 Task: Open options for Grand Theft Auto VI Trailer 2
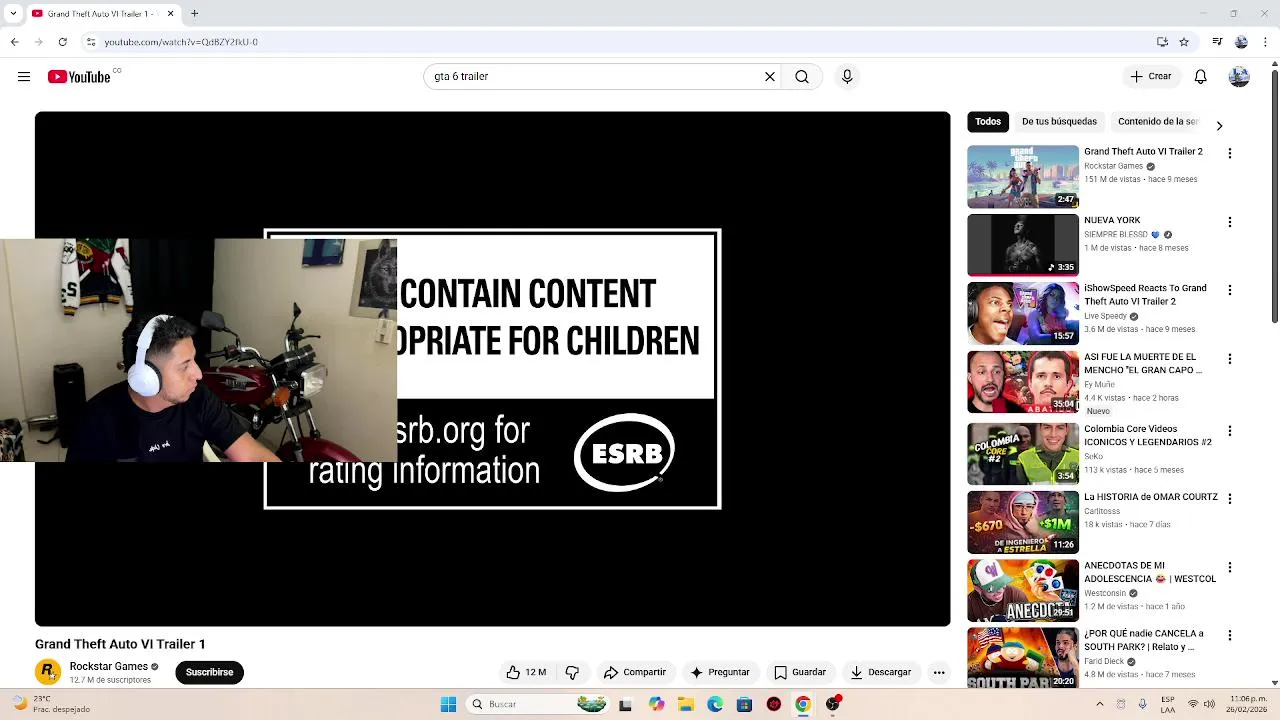tap(1230, 153)
